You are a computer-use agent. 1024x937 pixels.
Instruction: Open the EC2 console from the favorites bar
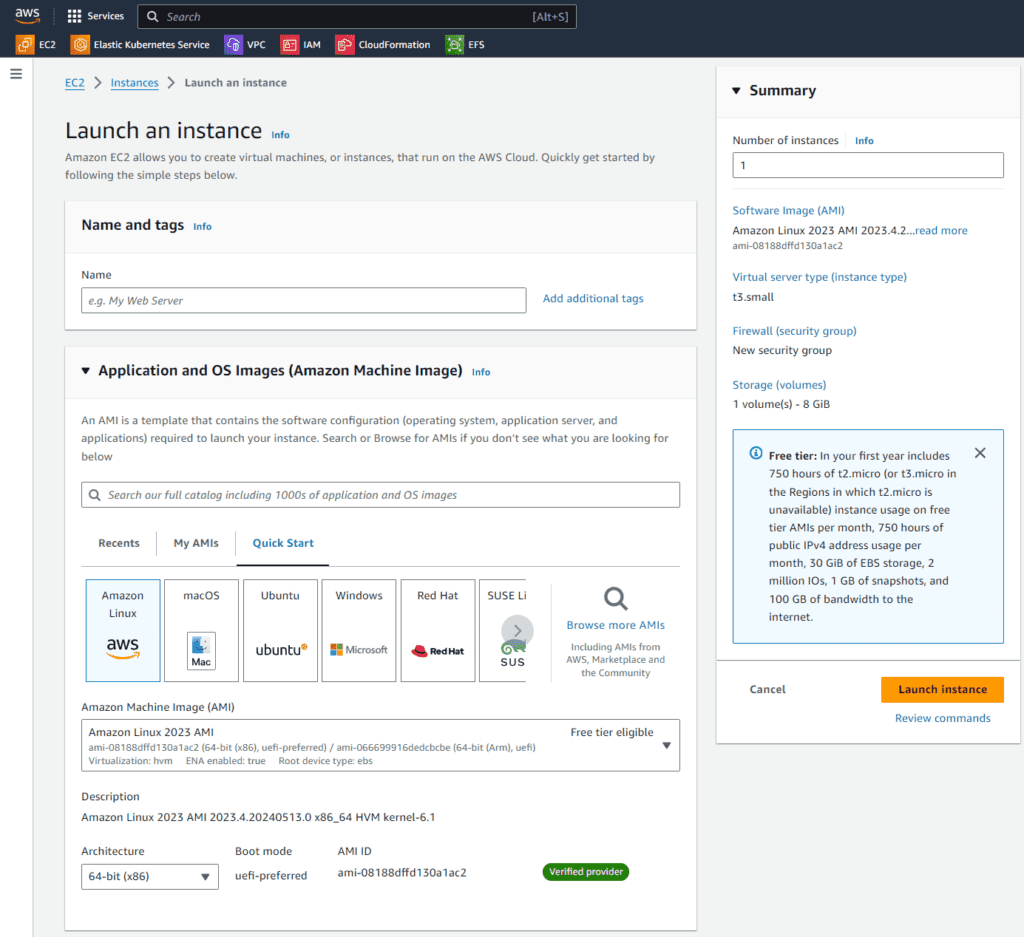click(36, 44)
